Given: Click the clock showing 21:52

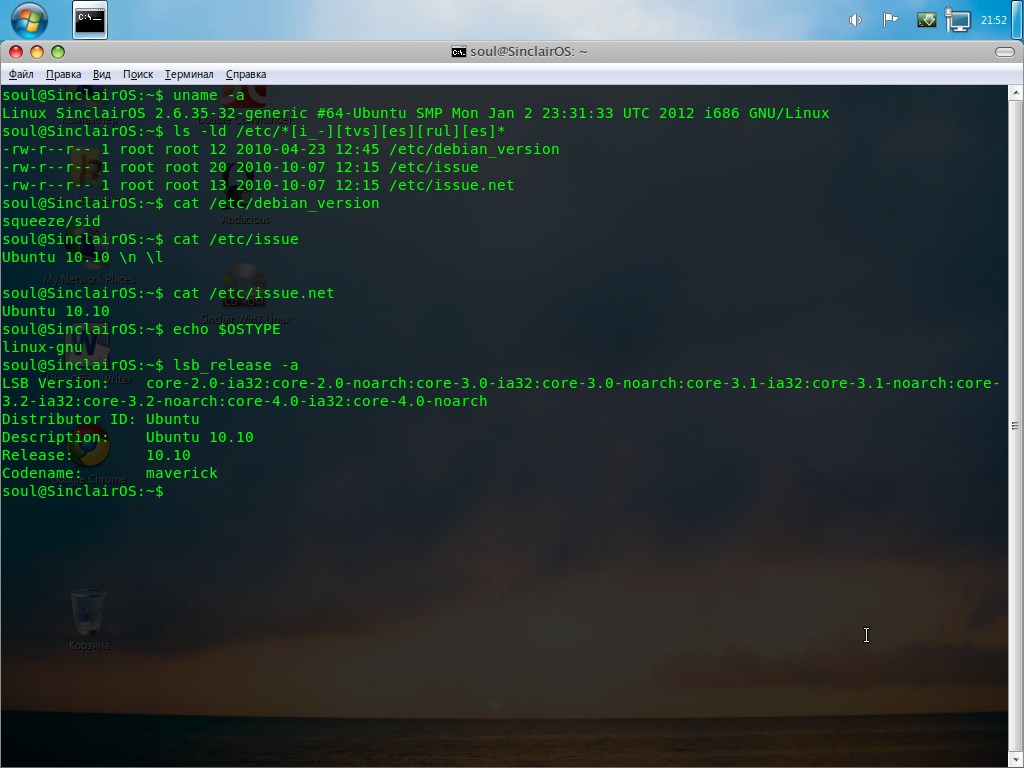Looking at the screenshot, I should pos(993,20).
